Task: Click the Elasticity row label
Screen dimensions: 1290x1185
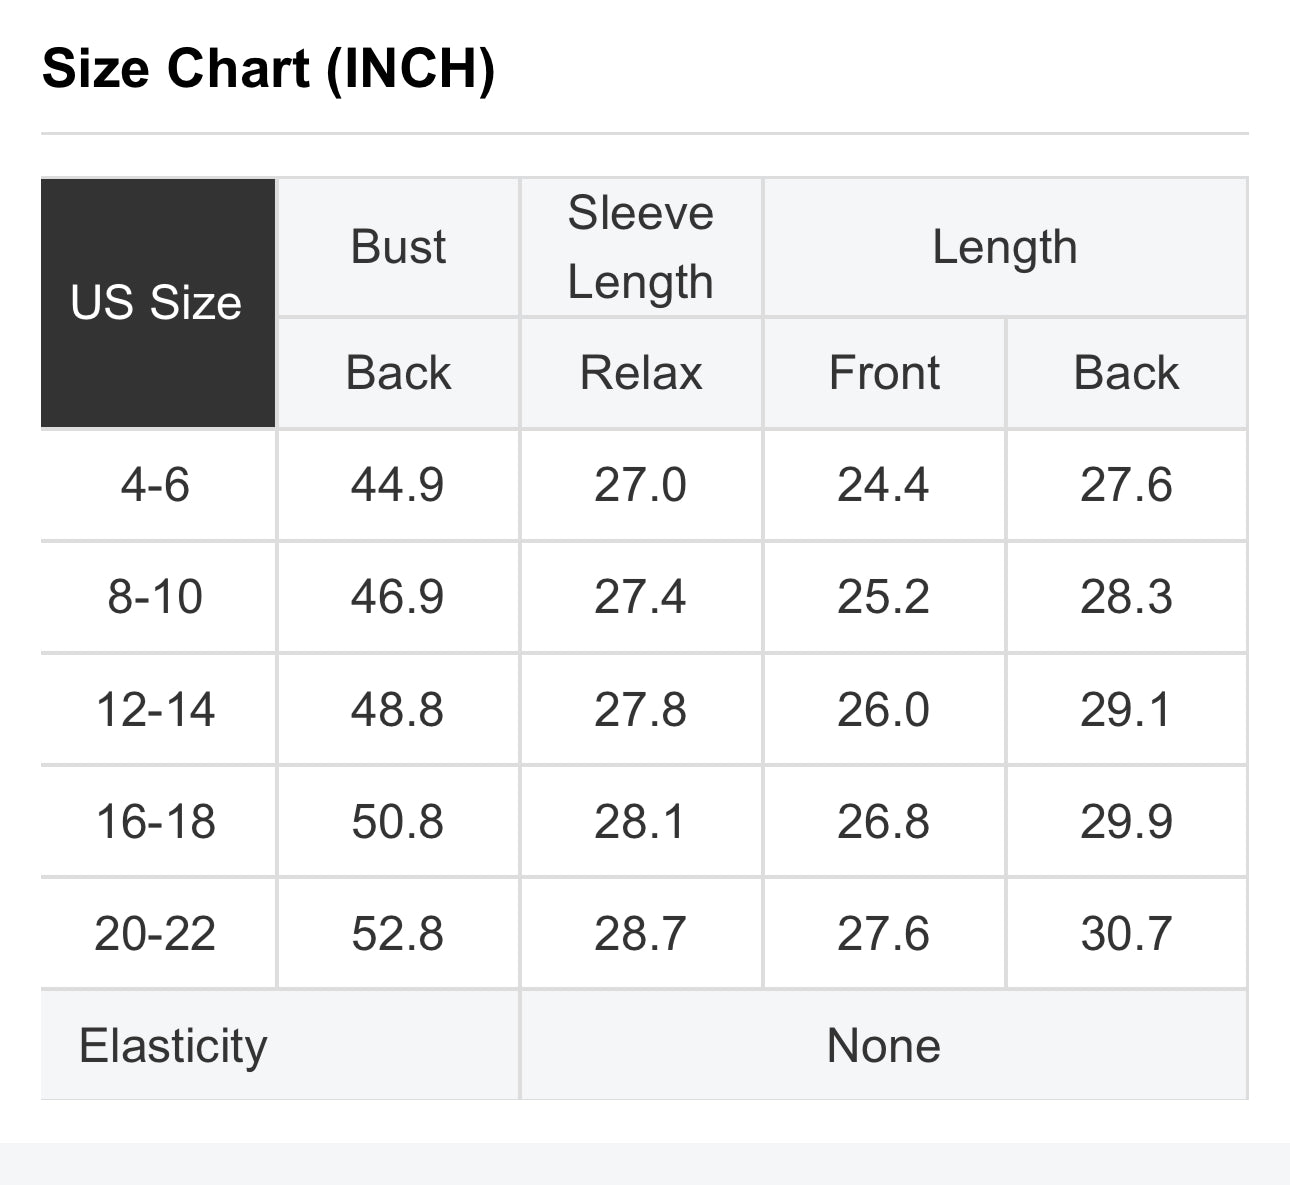Action: coord(174,1046)
